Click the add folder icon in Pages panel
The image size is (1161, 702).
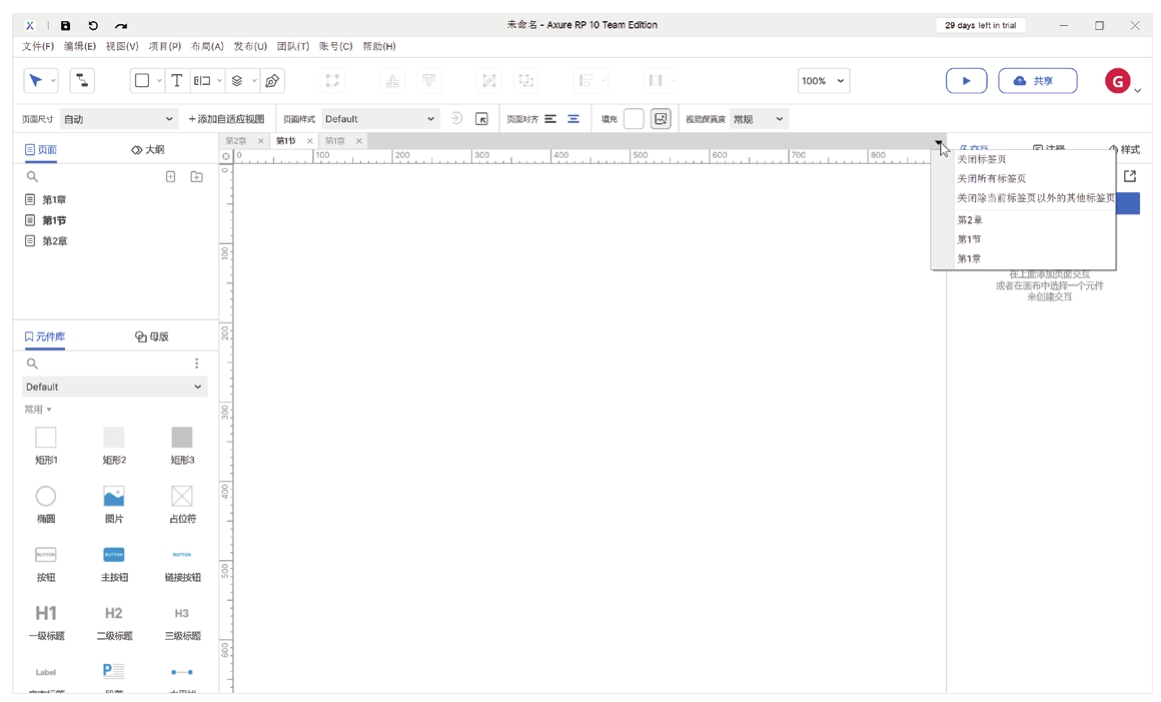(197, 177)
